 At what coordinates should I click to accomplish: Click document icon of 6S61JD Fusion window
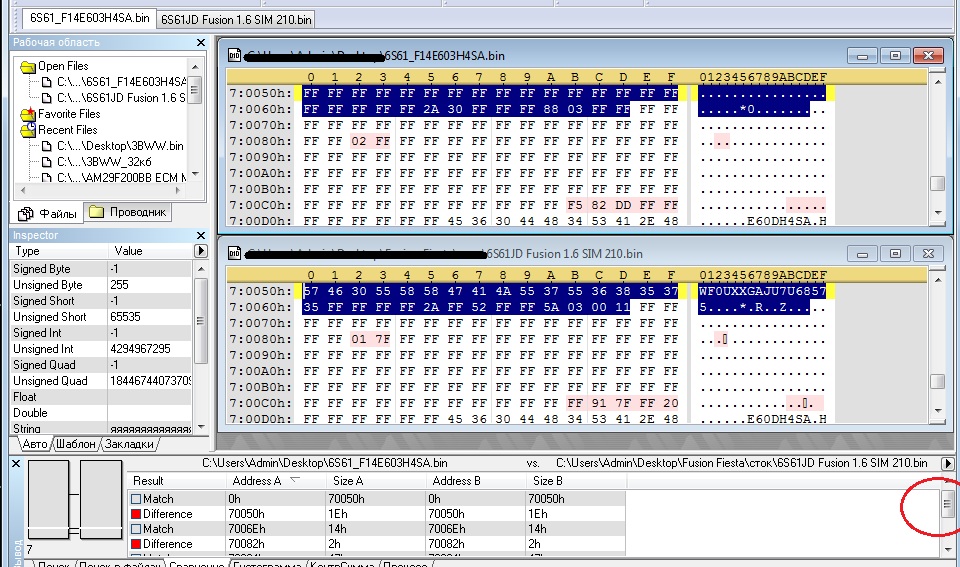(x=234, y=253)
